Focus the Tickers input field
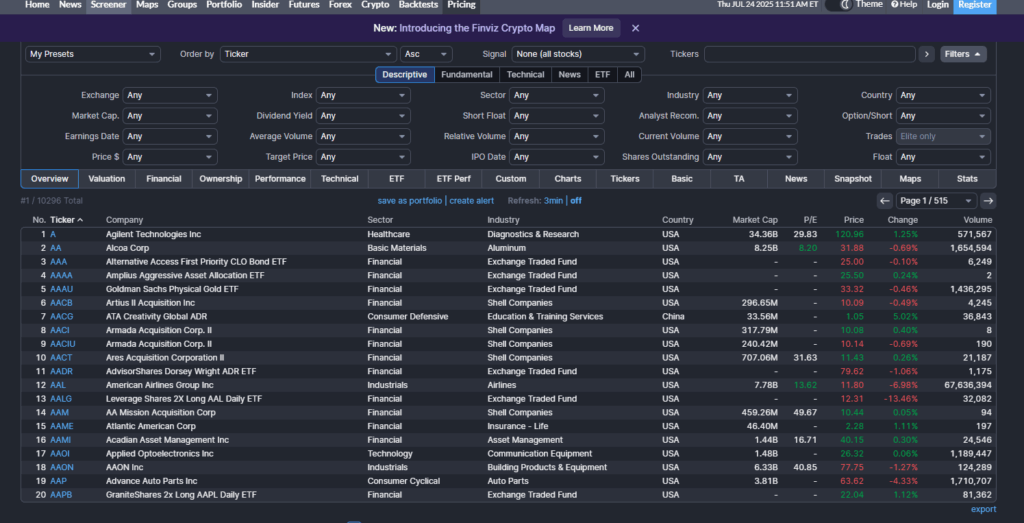This screenshot has height=523, width=1024. (x=809, y=54)
